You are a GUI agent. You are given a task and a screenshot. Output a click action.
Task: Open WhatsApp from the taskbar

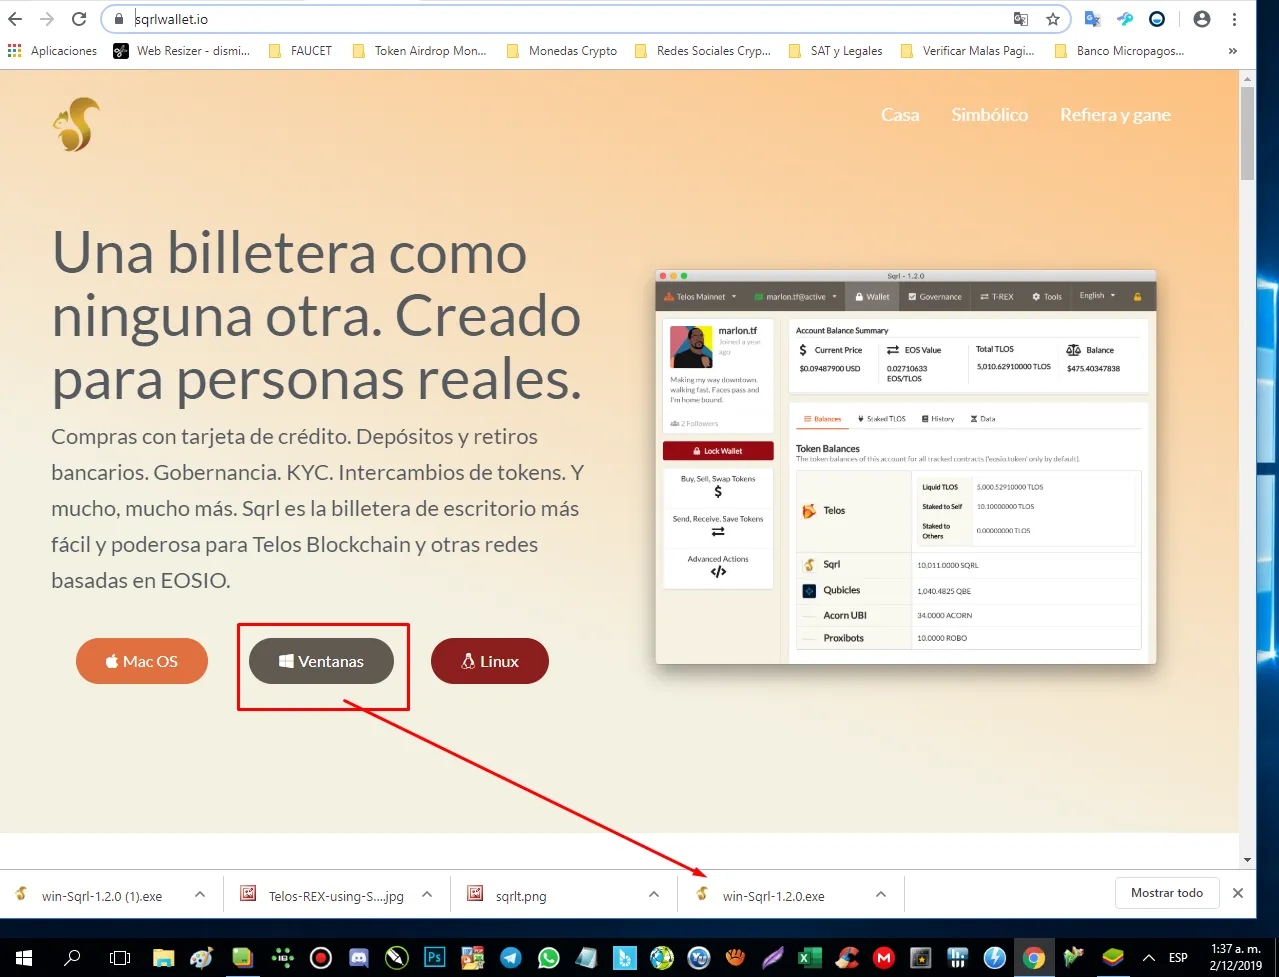pyautogui.click(x=549, y=957)
